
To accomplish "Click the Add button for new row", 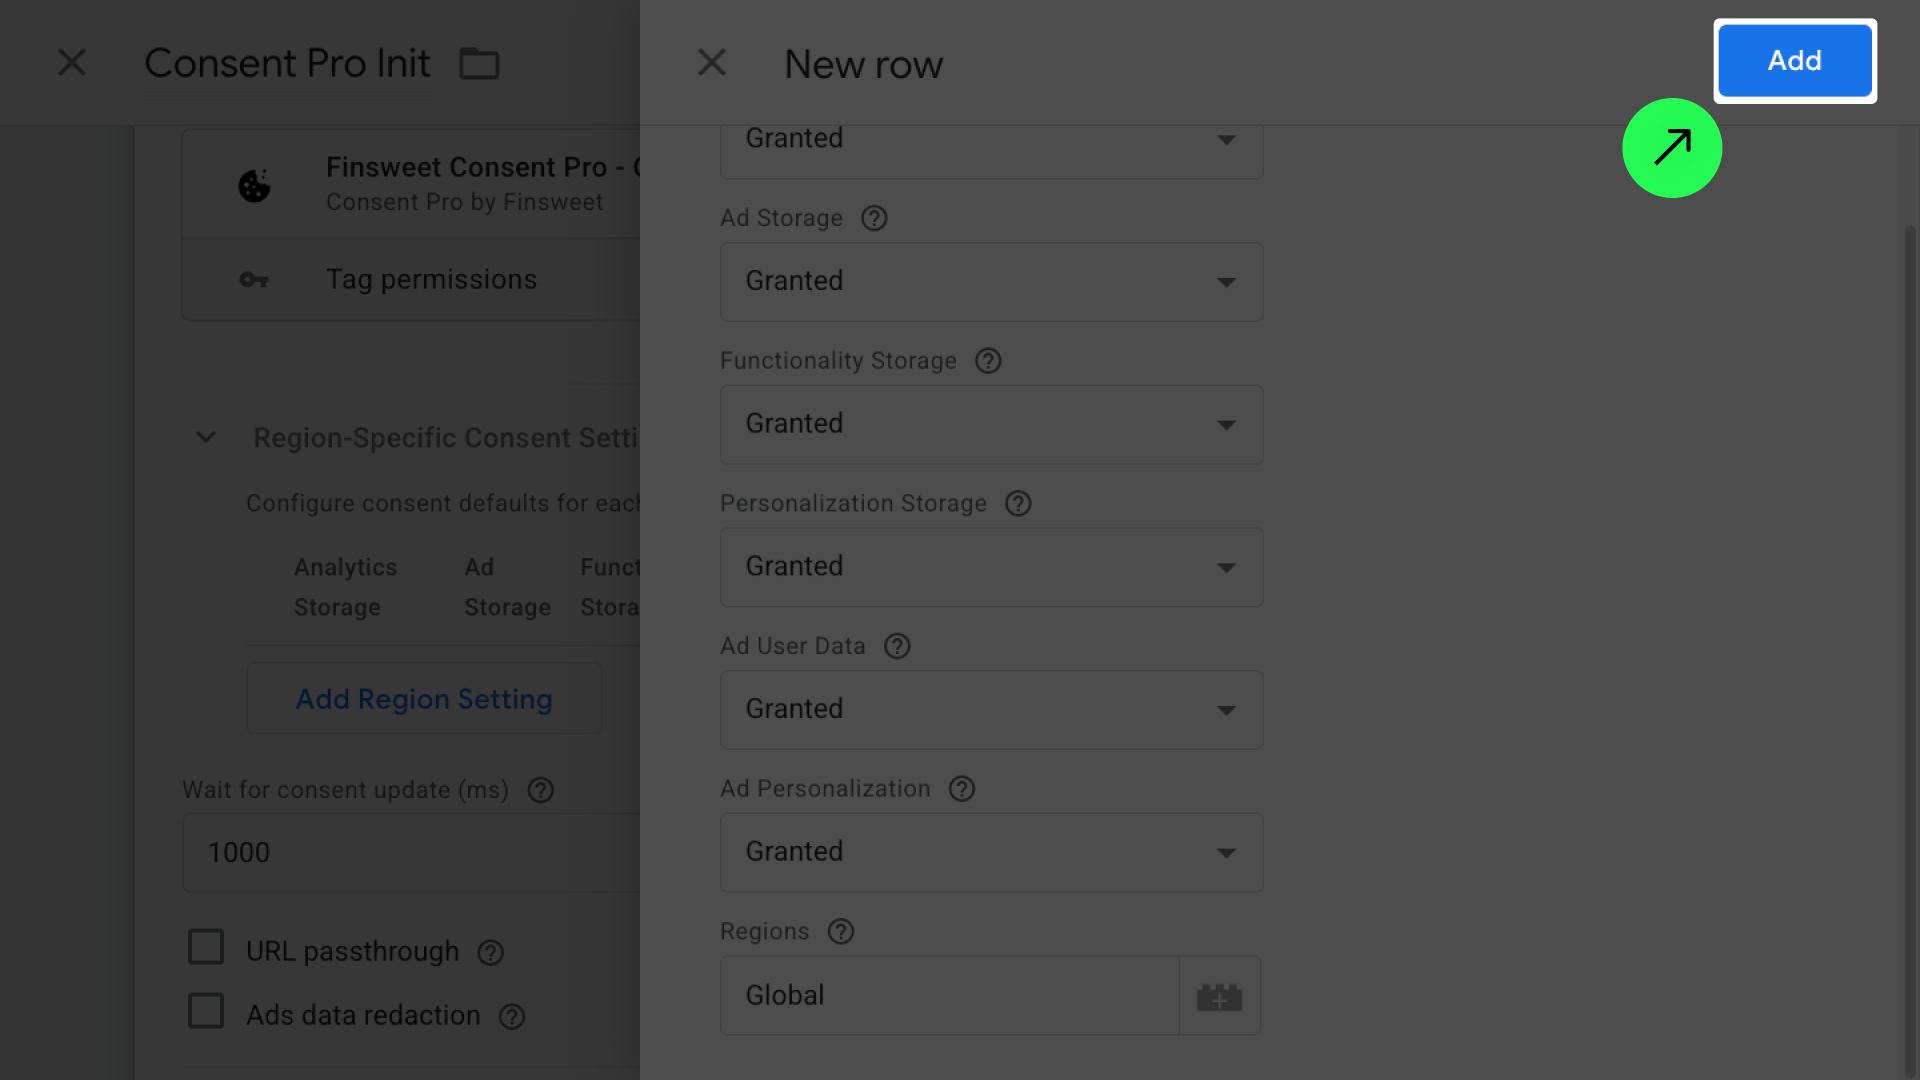I will pyautogui.click(x=1794, y=61).
